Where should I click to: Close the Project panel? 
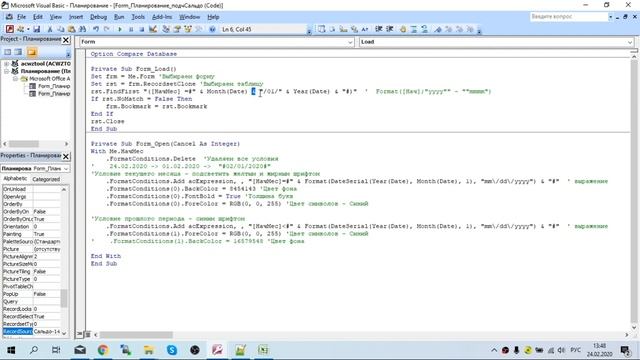[66, 40]
